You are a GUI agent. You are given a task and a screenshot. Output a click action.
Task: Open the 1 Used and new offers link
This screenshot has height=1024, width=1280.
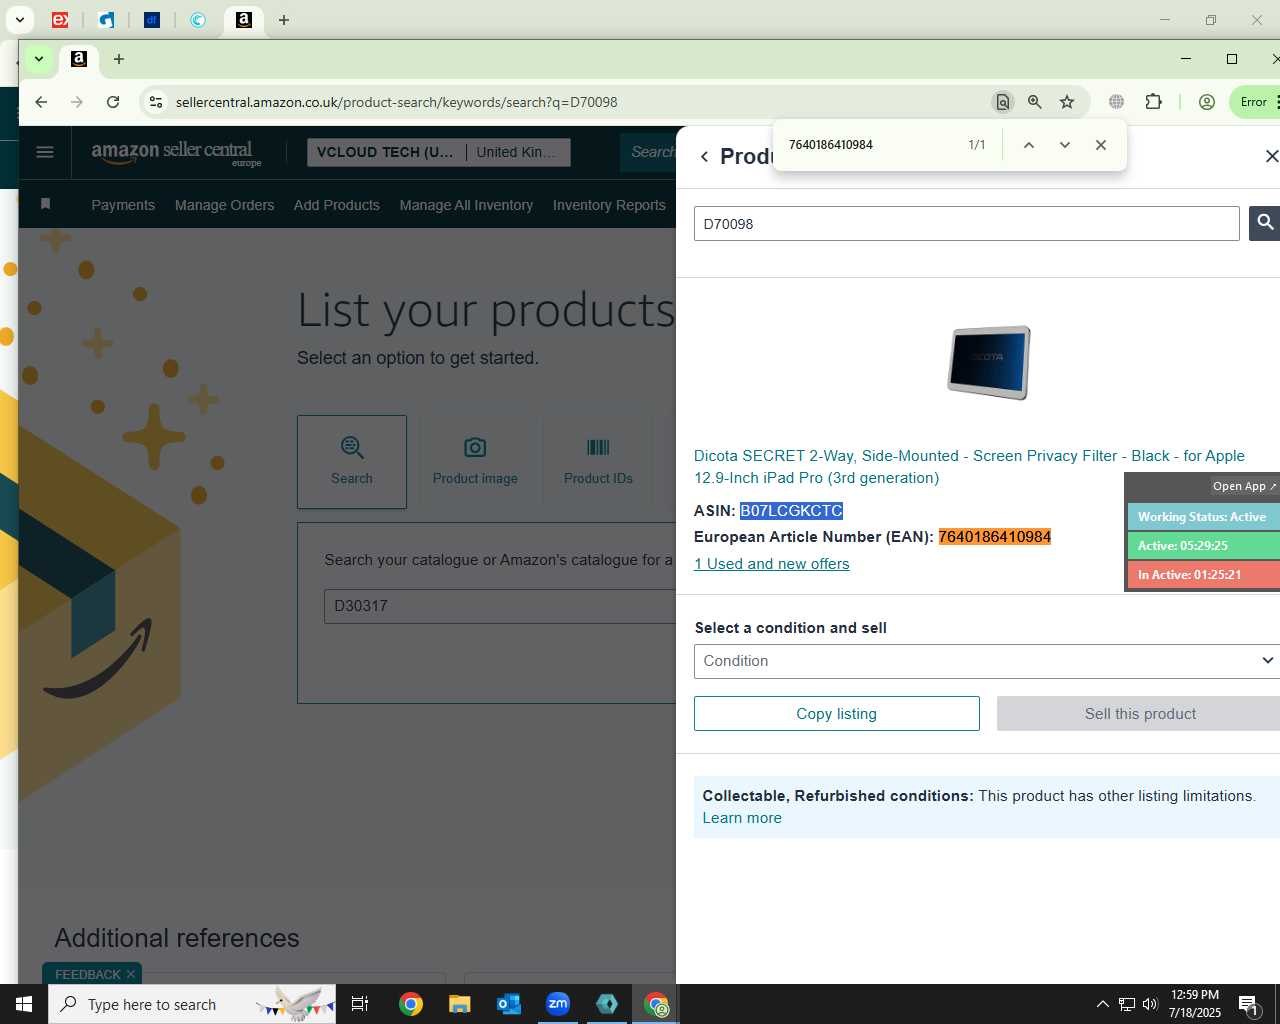(772, 564)
